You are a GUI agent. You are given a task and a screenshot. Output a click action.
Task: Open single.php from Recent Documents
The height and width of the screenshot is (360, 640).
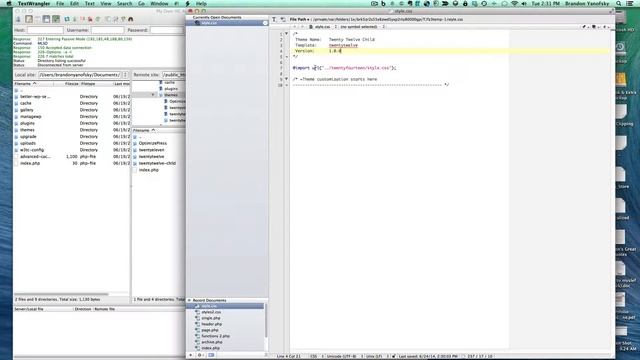211,318
